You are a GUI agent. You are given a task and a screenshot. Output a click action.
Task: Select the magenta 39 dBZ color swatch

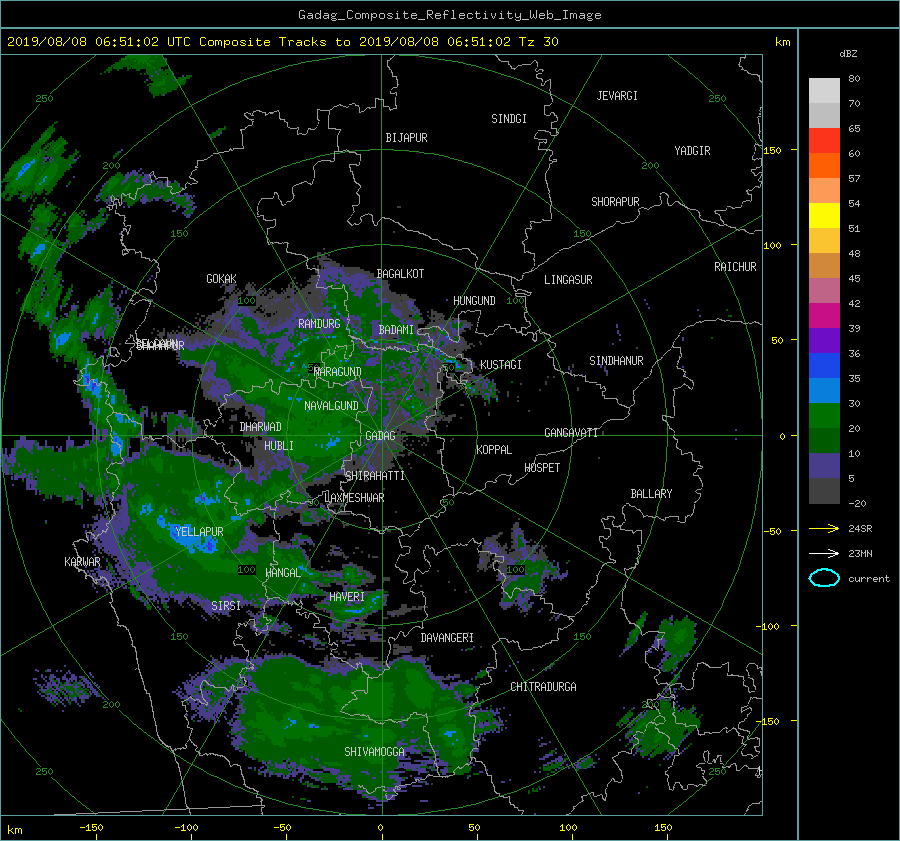click(x=824, y=316)
